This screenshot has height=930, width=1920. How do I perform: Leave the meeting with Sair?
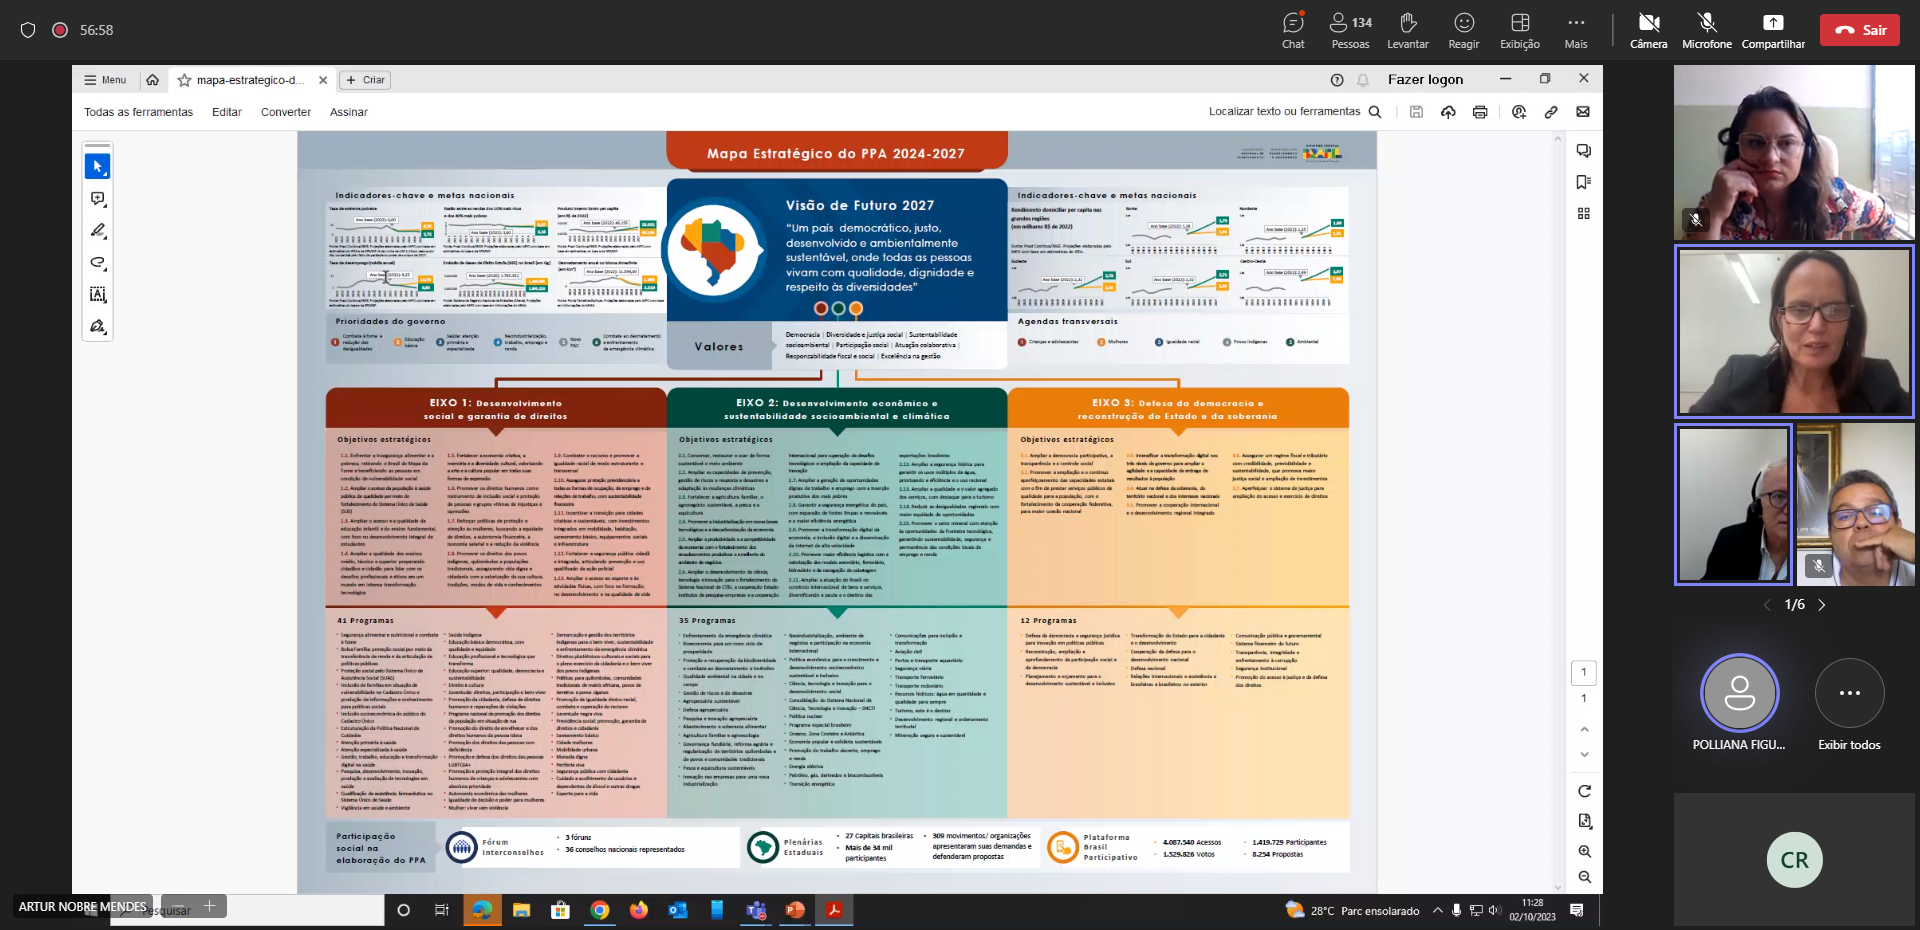coord(1859,30)
